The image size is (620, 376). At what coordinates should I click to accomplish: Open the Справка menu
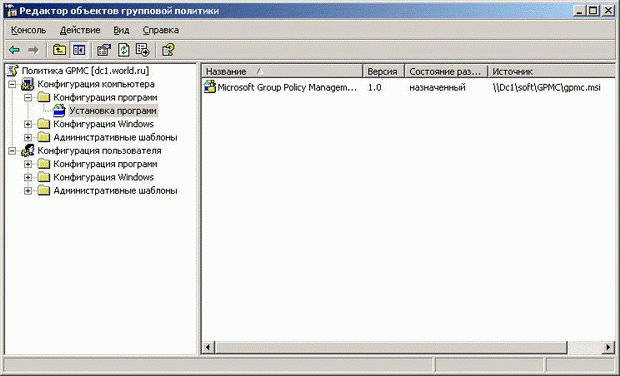pyautogui.click(x=161, y=30)
